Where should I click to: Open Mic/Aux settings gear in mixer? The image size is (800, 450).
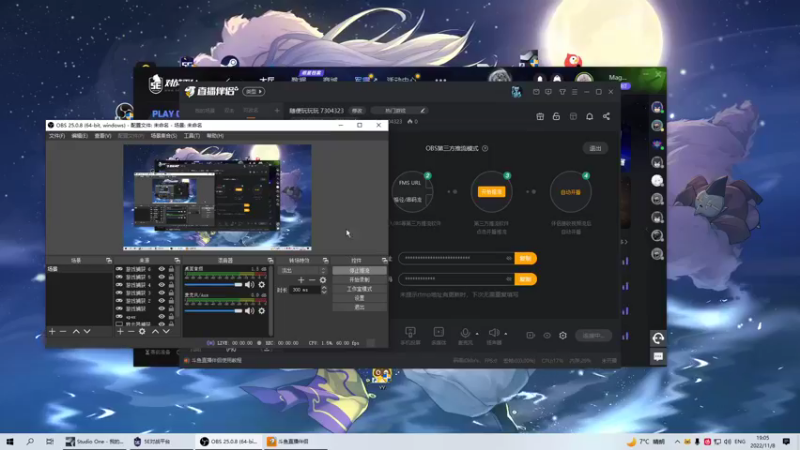[x=262, y=311]
